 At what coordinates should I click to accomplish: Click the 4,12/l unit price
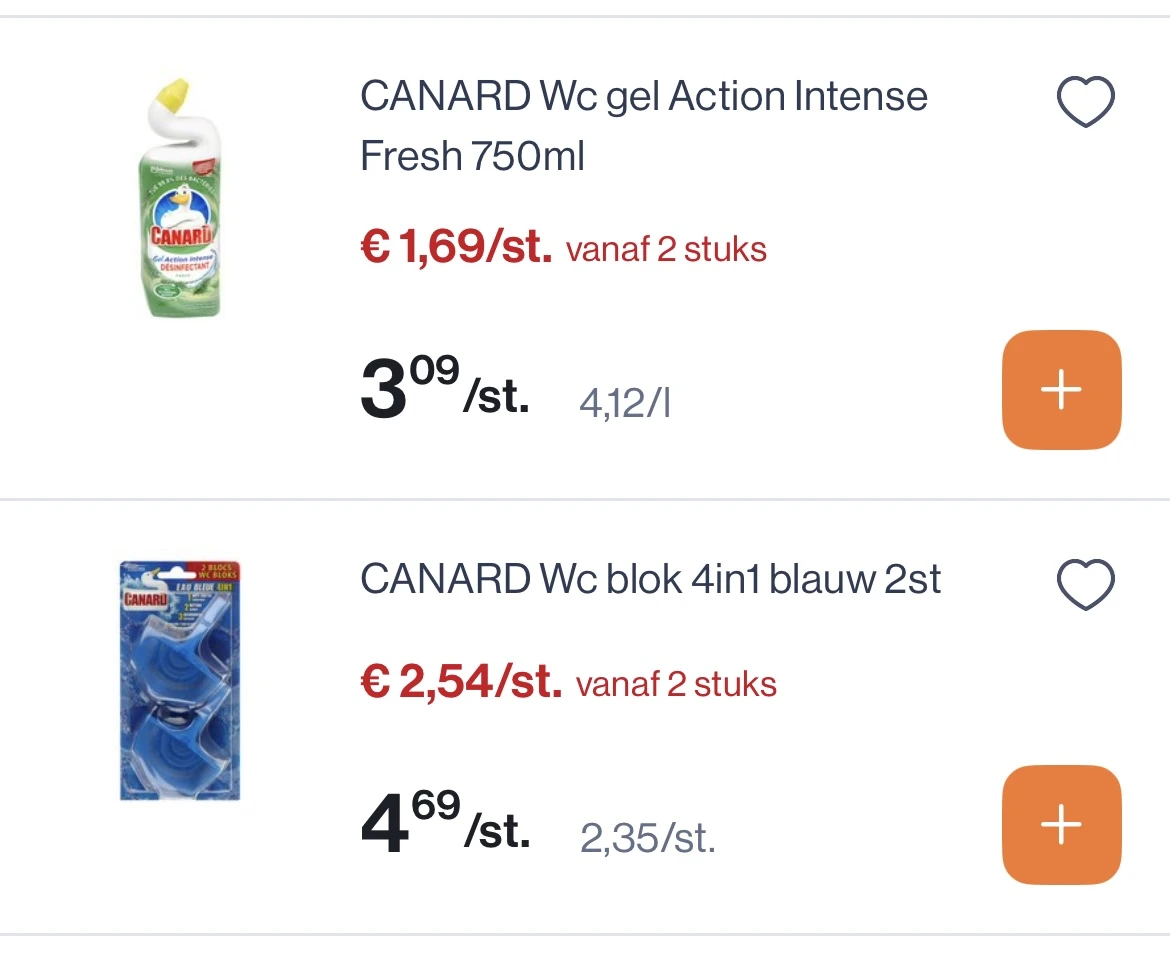(x=625, y=404)
